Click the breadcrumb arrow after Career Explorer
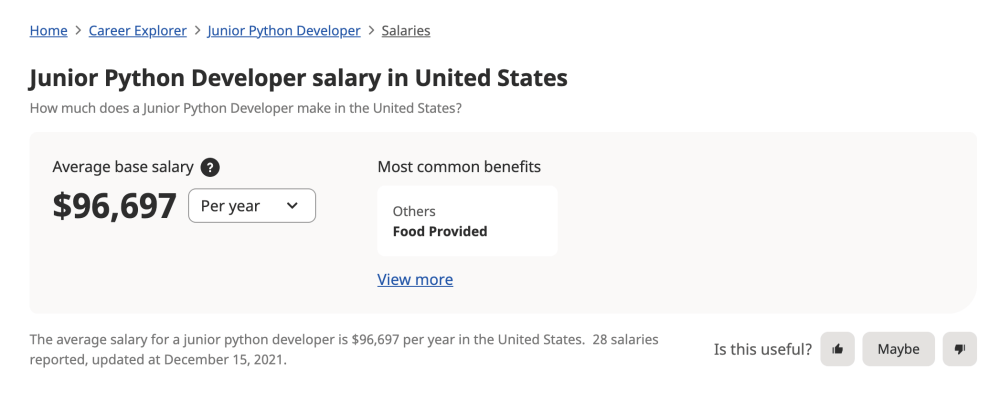Screen dimensions: 1000x393 click(x=197, y=31)
